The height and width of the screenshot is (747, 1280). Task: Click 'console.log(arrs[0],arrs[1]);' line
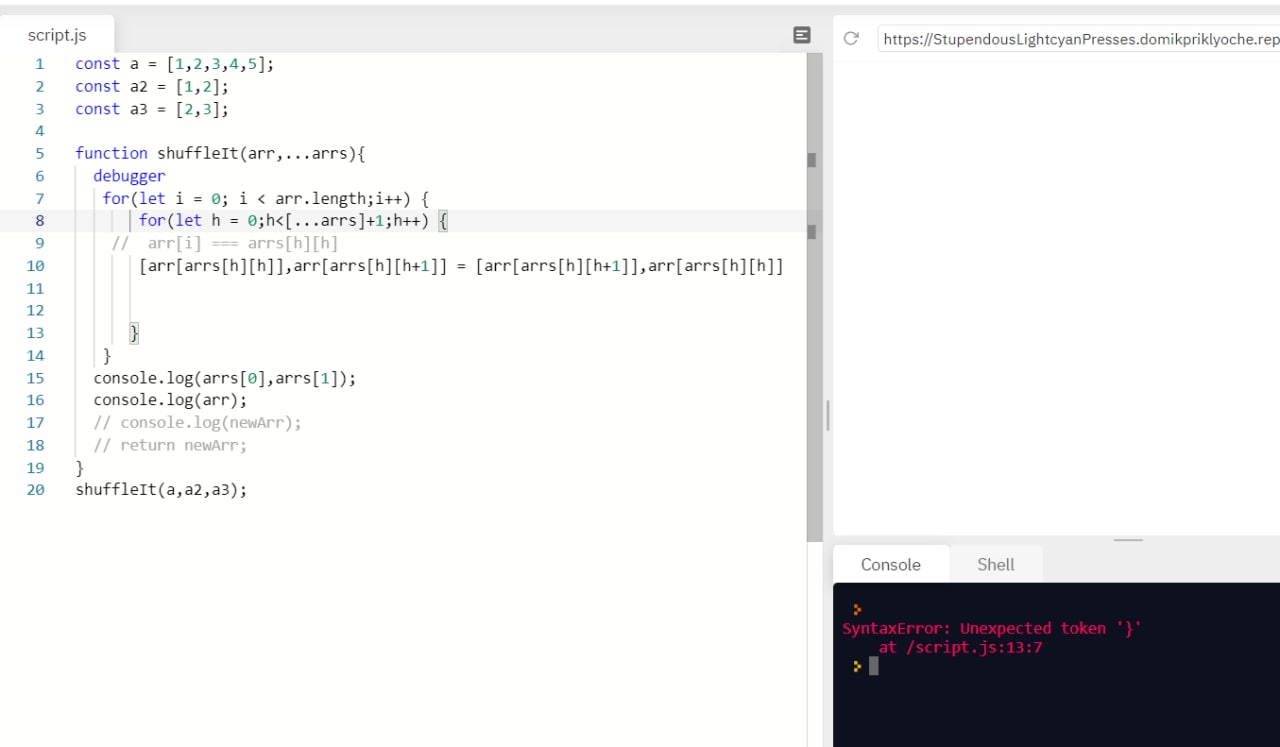tap(224, 378)
